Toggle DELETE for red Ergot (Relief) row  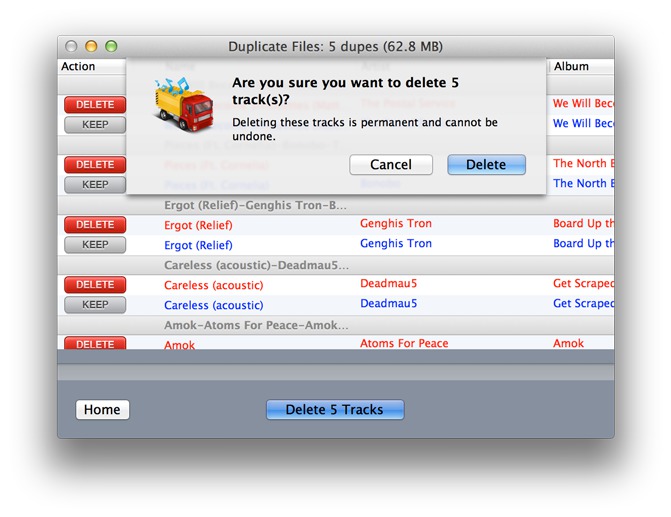95,225
